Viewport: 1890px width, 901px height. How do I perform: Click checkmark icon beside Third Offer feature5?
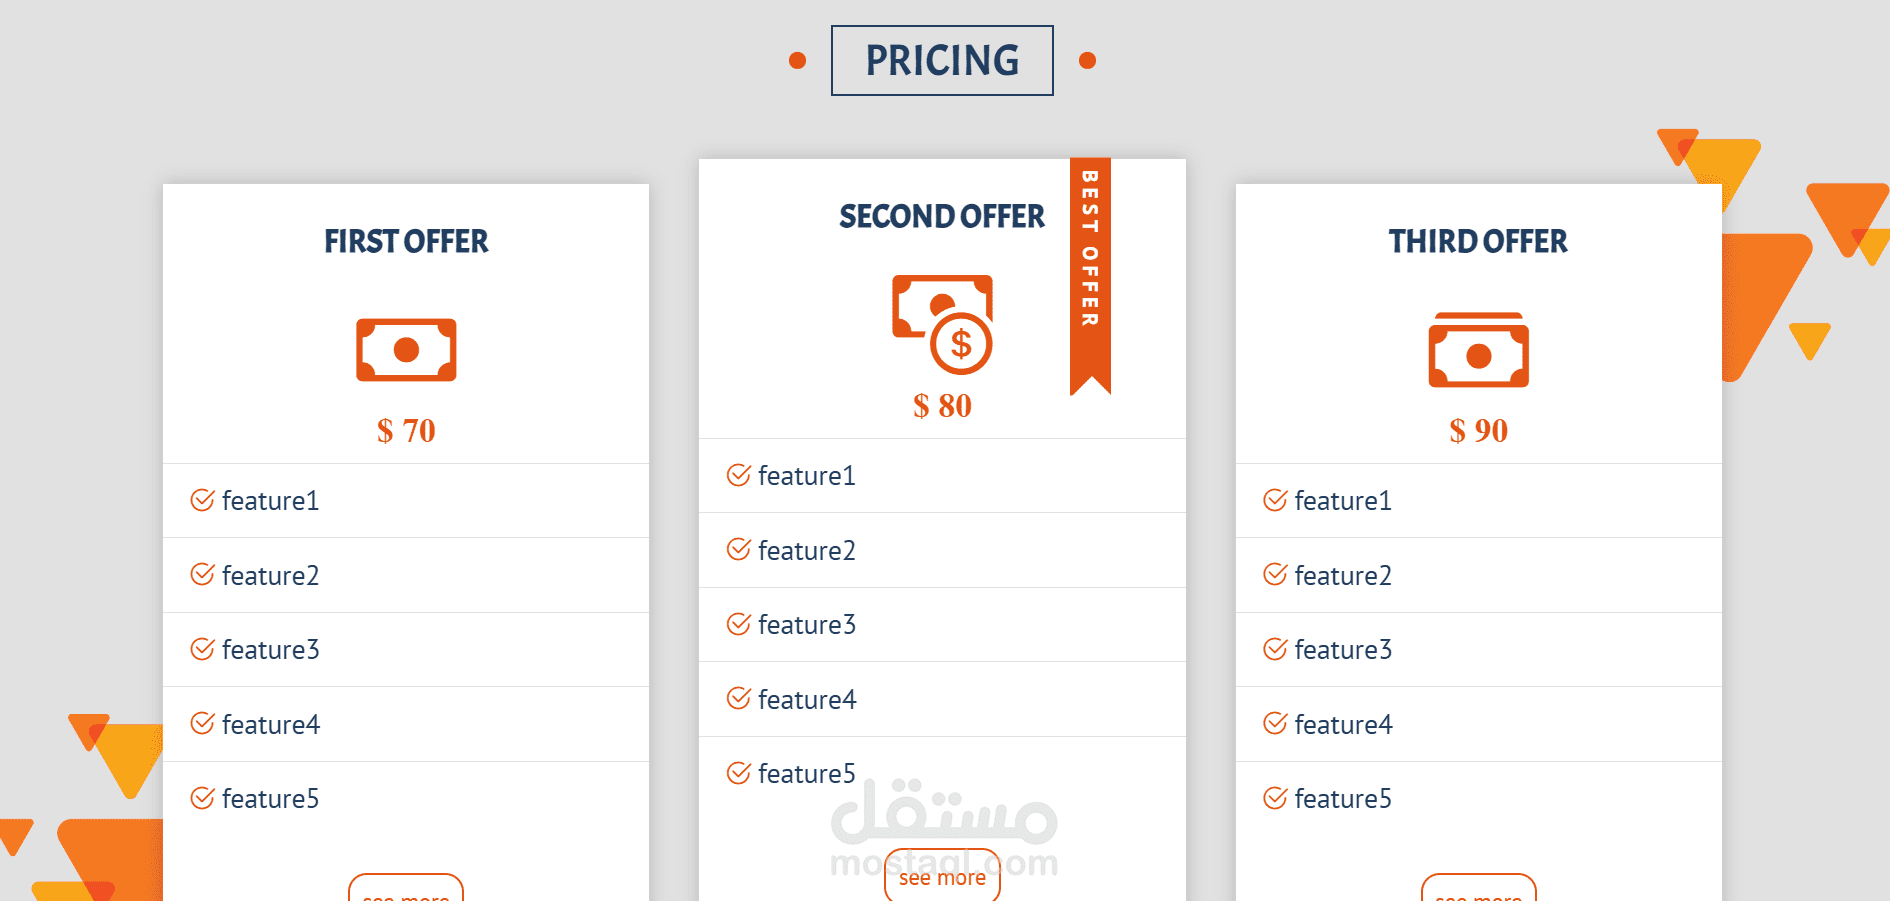point(1275,798)
